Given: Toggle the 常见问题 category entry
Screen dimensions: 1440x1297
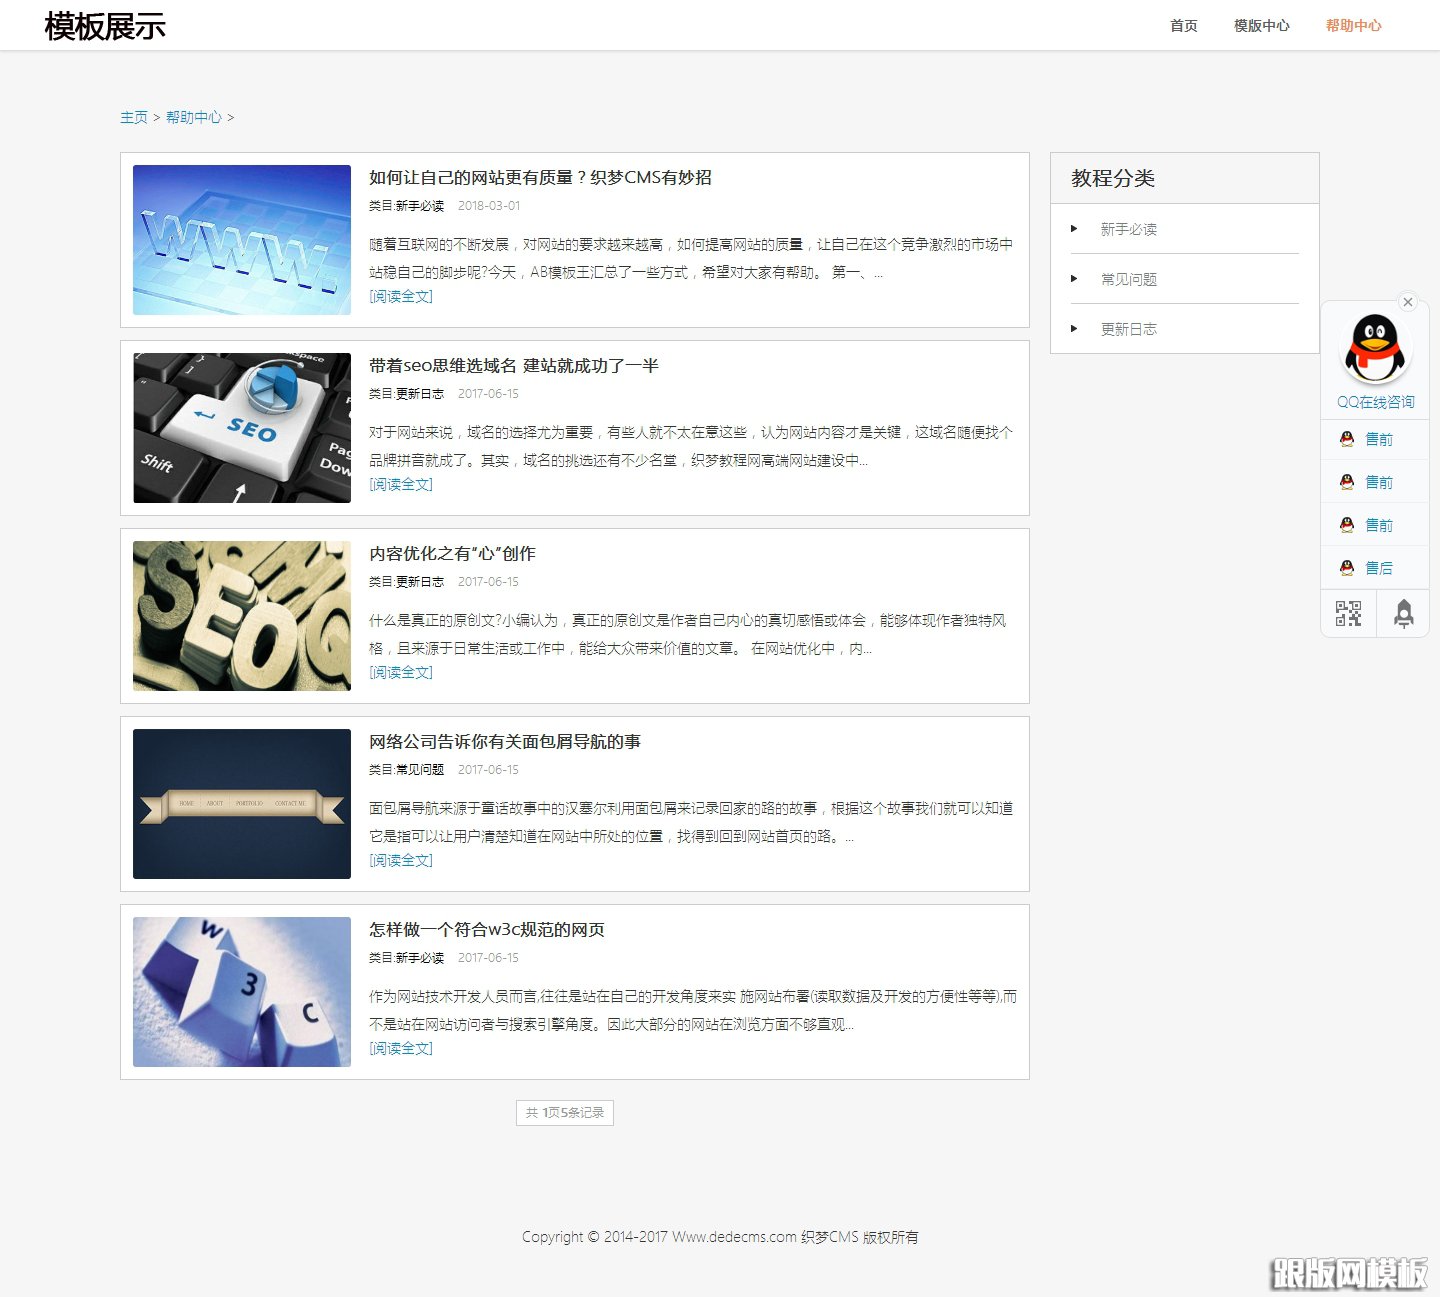Looking at the screenshot, I should (1129, 279).
